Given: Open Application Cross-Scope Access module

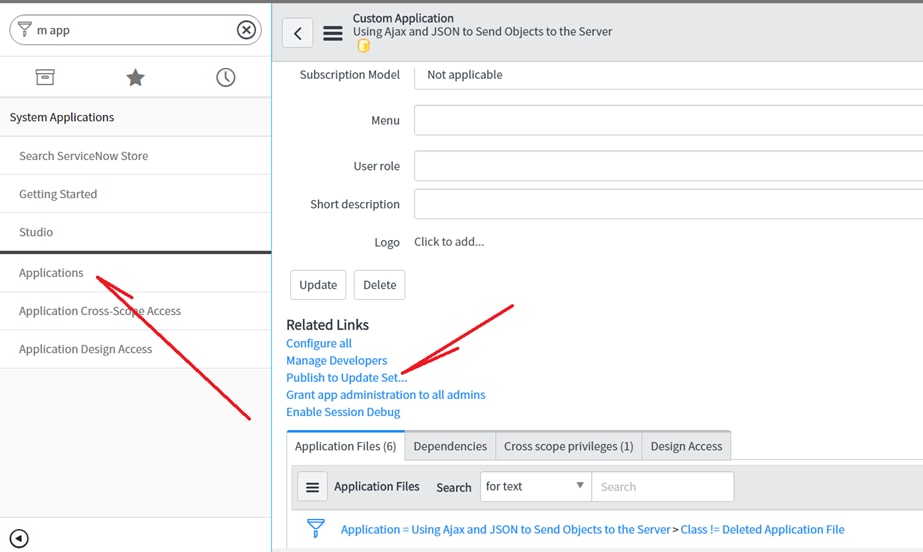Looking at the screenshot, I should (99, 311).
